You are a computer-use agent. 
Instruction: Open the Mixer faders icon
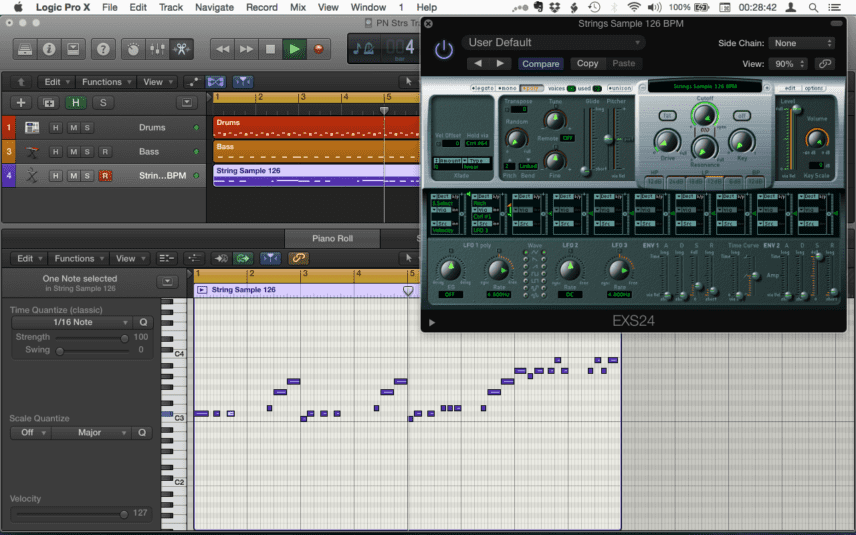[157, 49]
